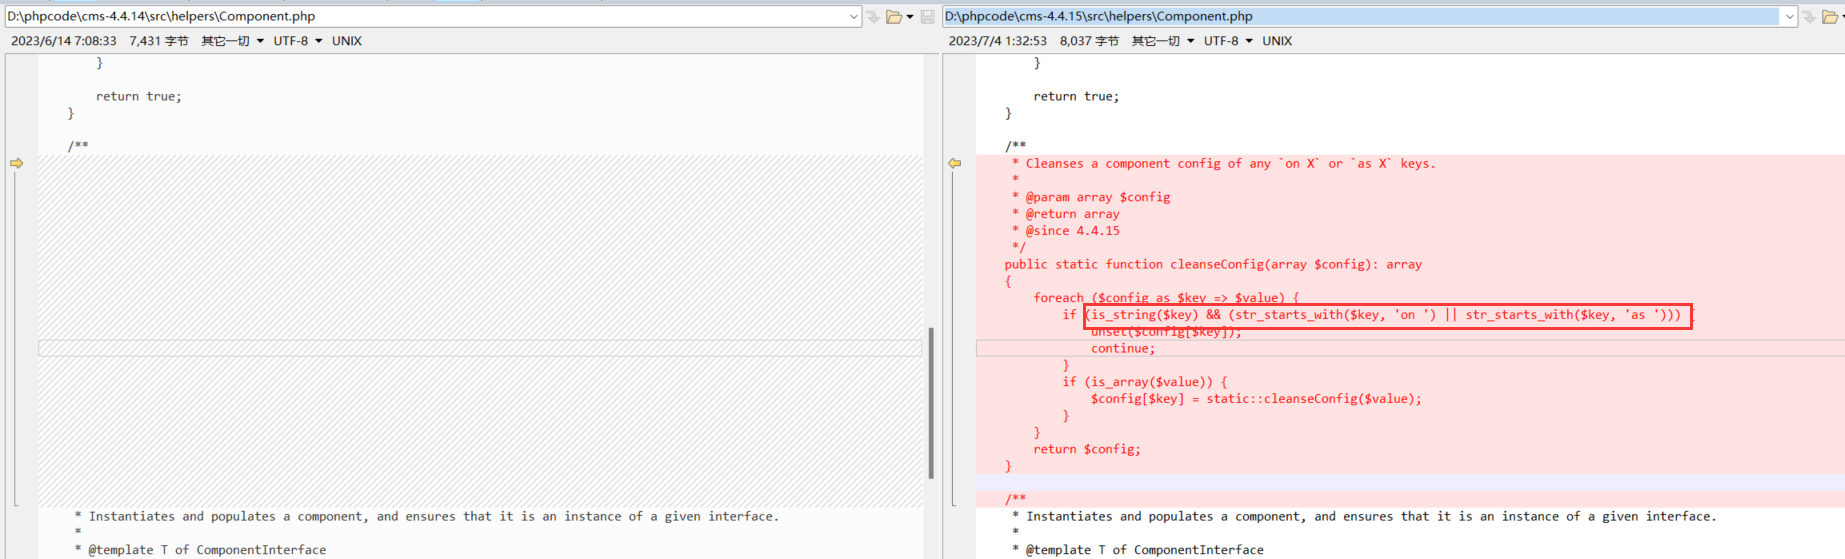This screenshot has width=1845, height=559.
Task: Click right pane UNIX line-ending label
Action: 1277,41
